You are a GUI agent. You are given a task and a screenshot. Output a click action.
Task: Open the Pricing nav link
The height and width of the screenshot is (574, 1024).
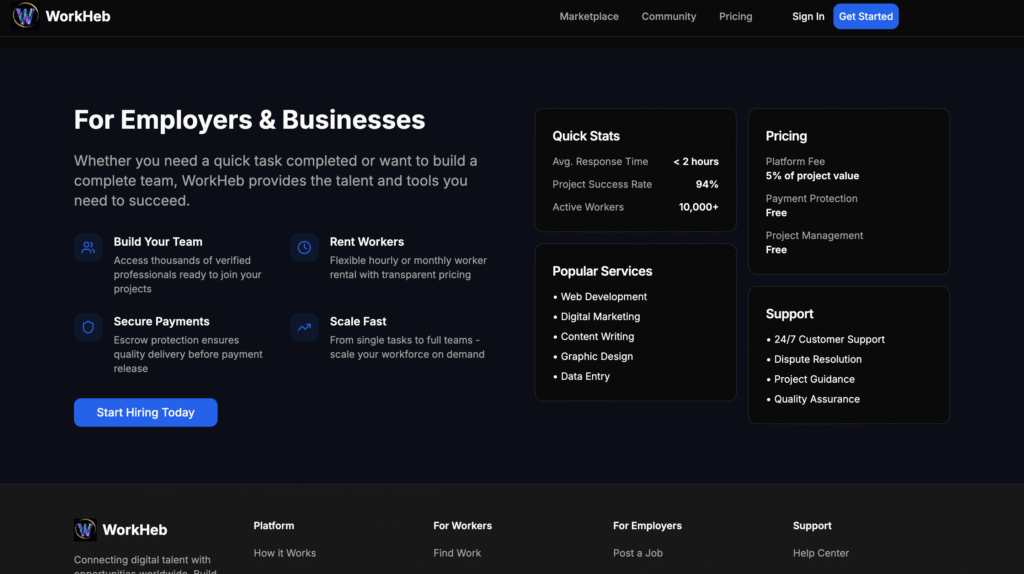[735, 17]
